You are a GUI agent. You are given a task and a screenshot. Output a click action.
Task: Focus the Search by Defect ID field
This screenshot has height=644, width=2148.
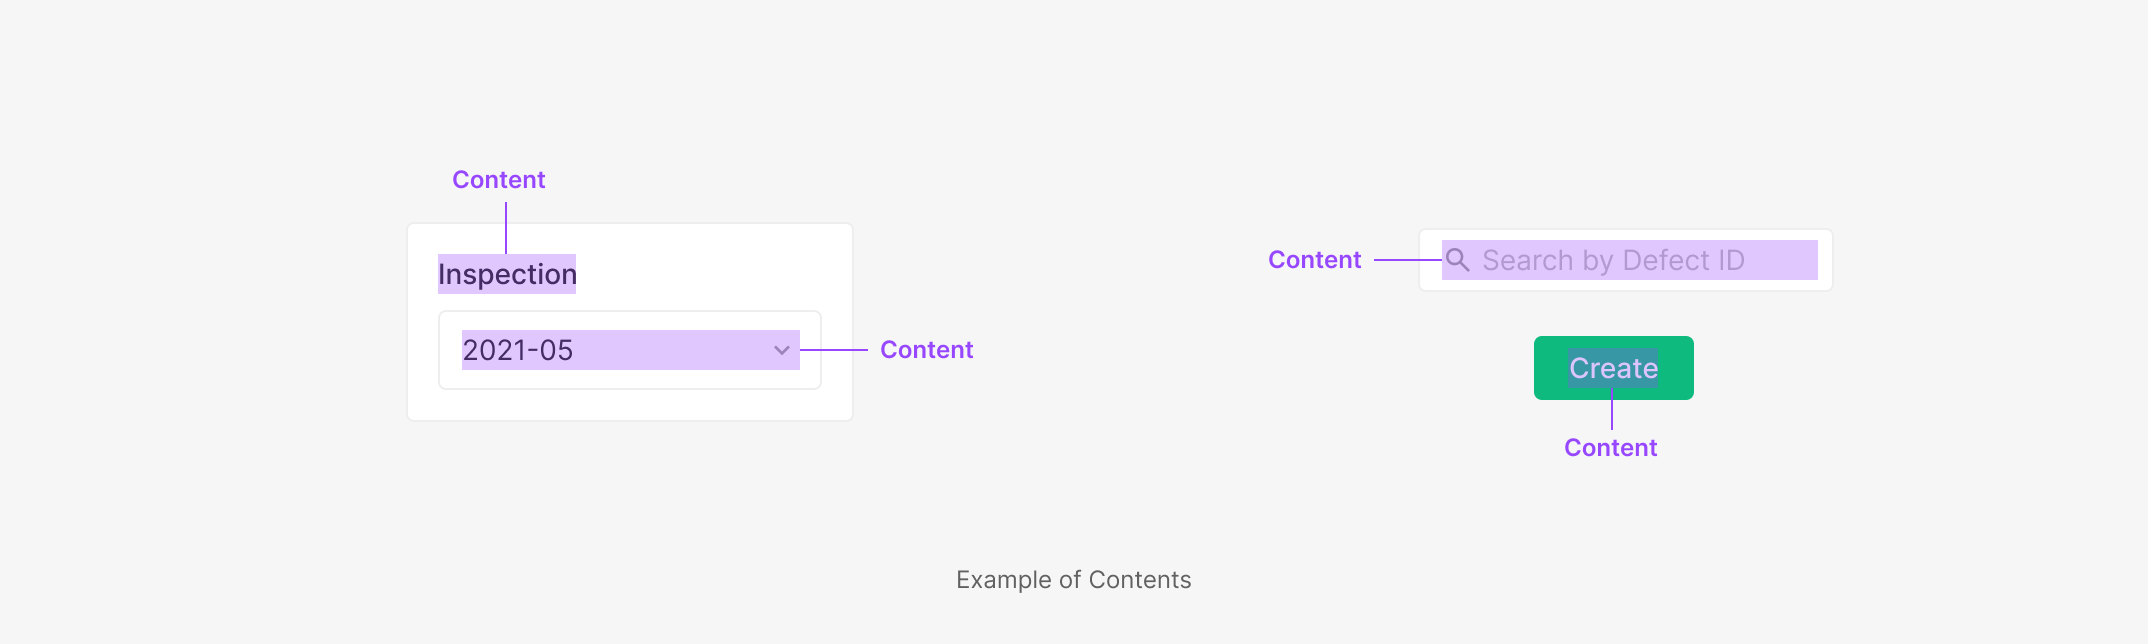(1612, 260)
